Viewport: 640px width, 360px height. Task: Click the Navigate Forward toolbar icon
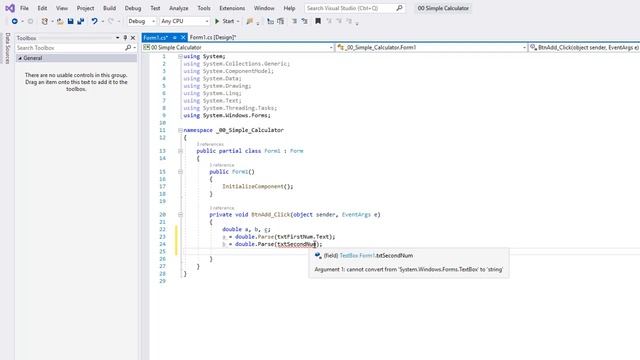pyautogui.click(x=30, y=21)
